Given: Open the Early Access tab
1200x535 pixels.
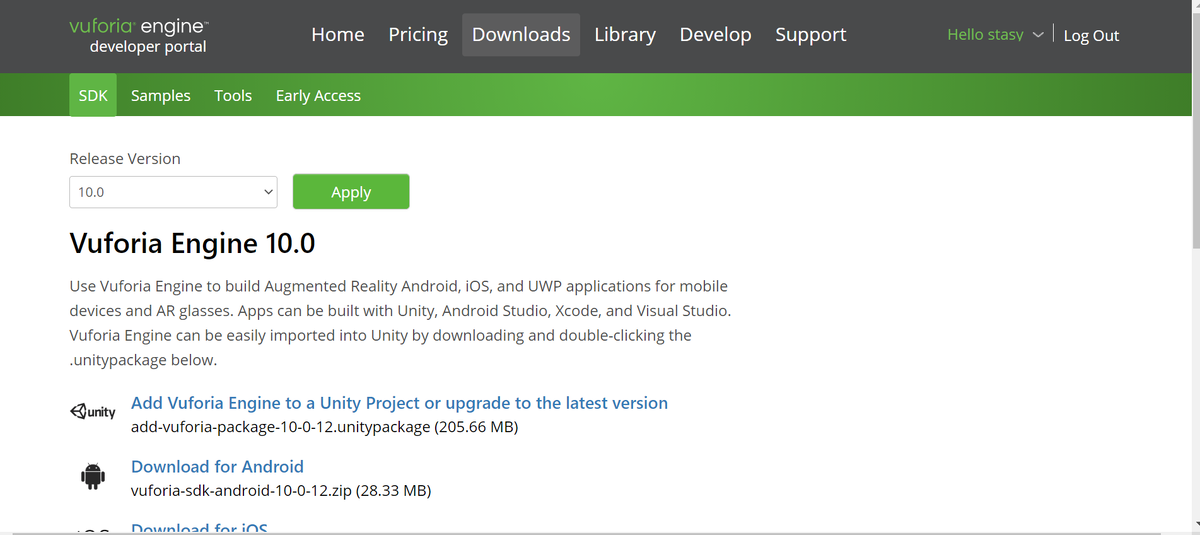Looking at the screenshot, I should click(318, 96).
